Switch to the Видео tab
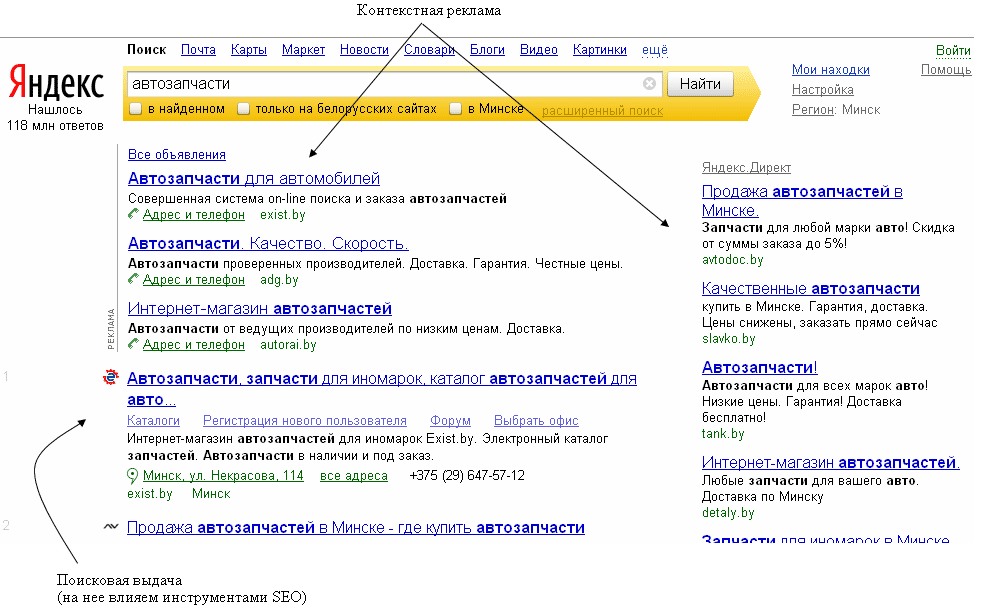984x610 pixels. pos(538,50)
